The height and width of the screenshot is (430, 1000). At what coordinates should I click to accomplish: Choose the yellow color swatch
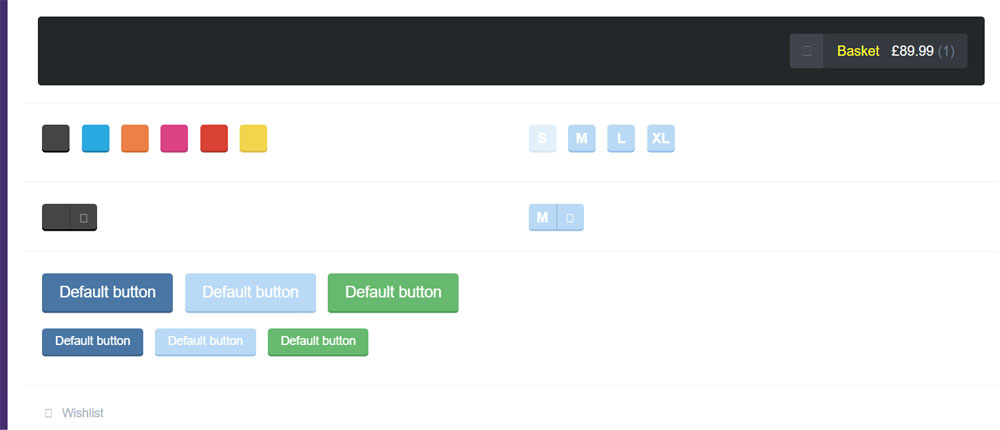click(253, 138)
